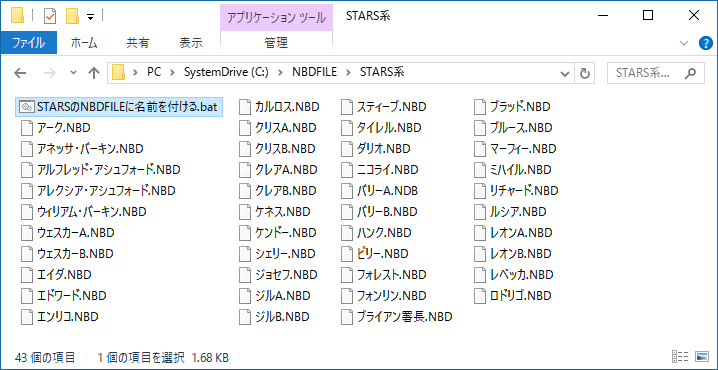Click SystemDrive (C:) in the breadcrumb

coord(226,72)
